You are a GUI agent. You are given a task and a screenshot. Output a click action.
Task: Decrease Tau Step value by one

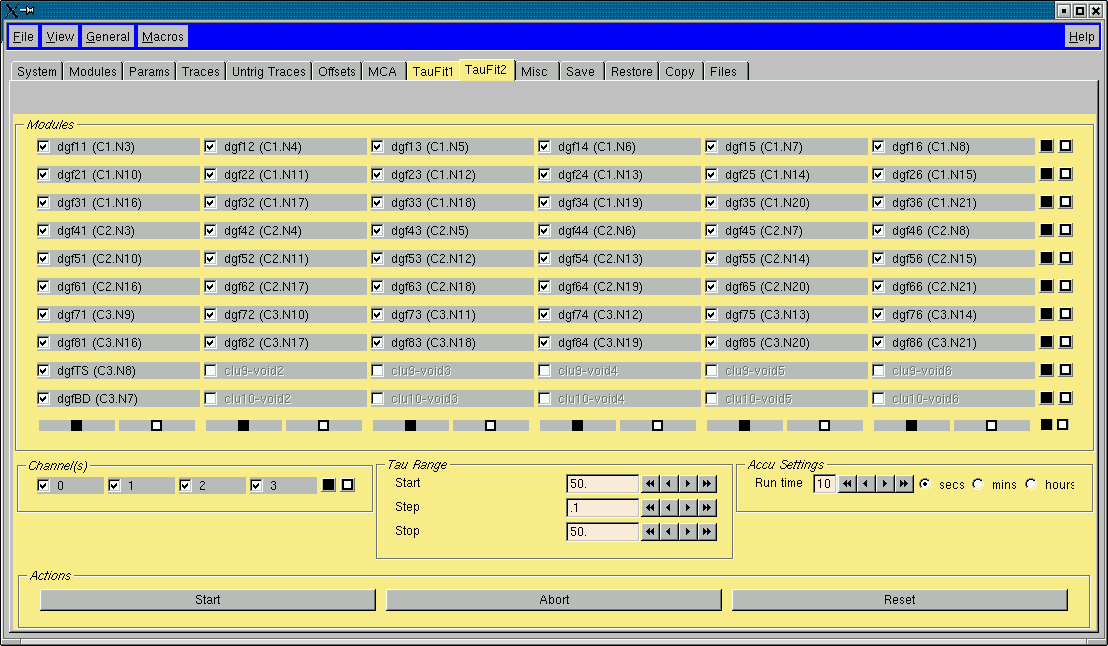tap(669, 507)
